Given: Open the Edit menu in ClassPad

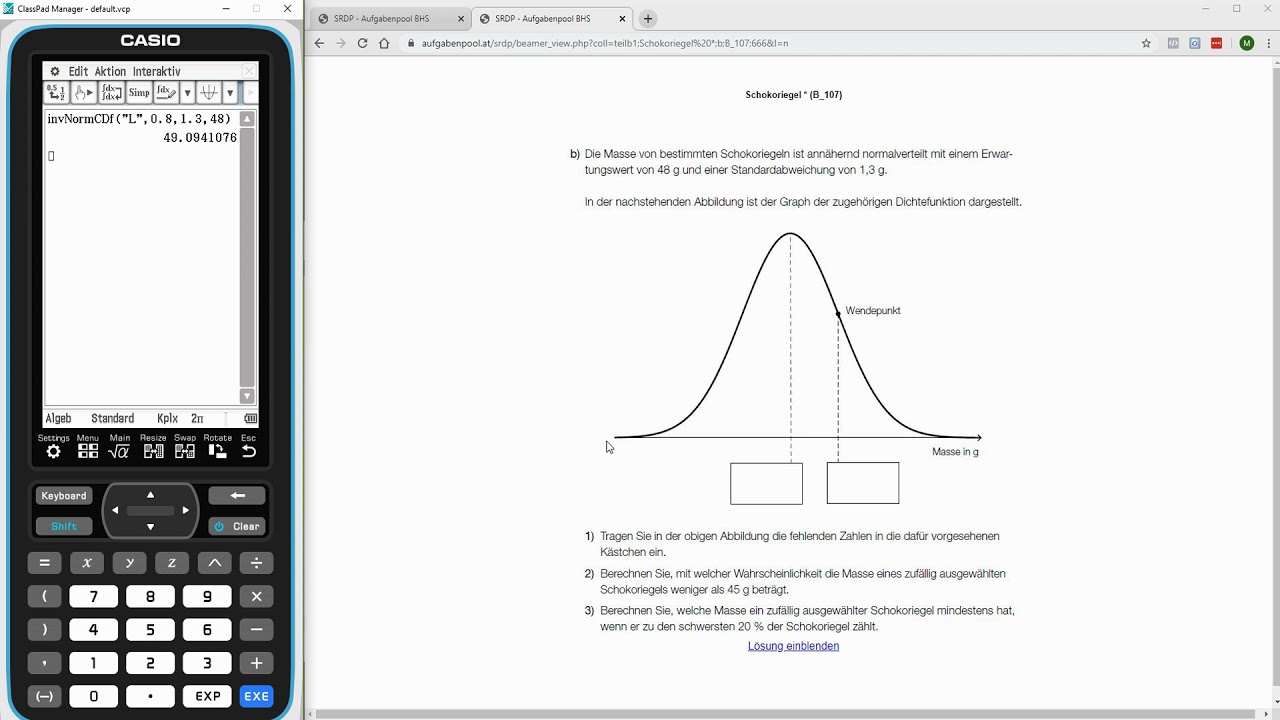Looking at the screenshot, I should click(x=78, y=72).
